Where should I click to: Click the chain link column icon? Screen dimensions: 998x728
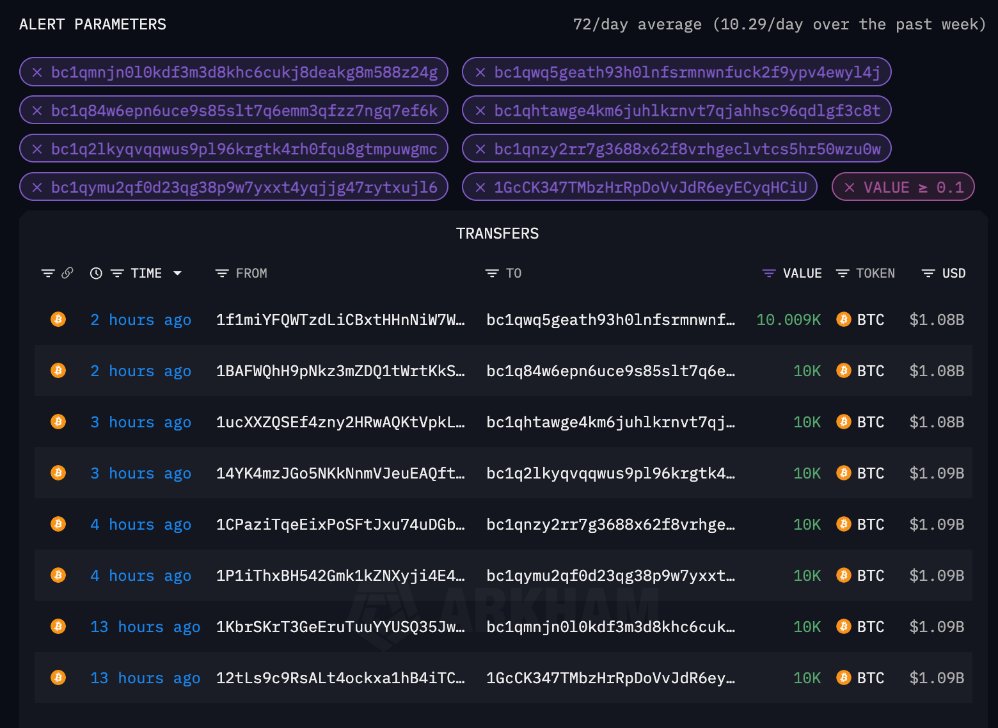(x=67, y=273)
